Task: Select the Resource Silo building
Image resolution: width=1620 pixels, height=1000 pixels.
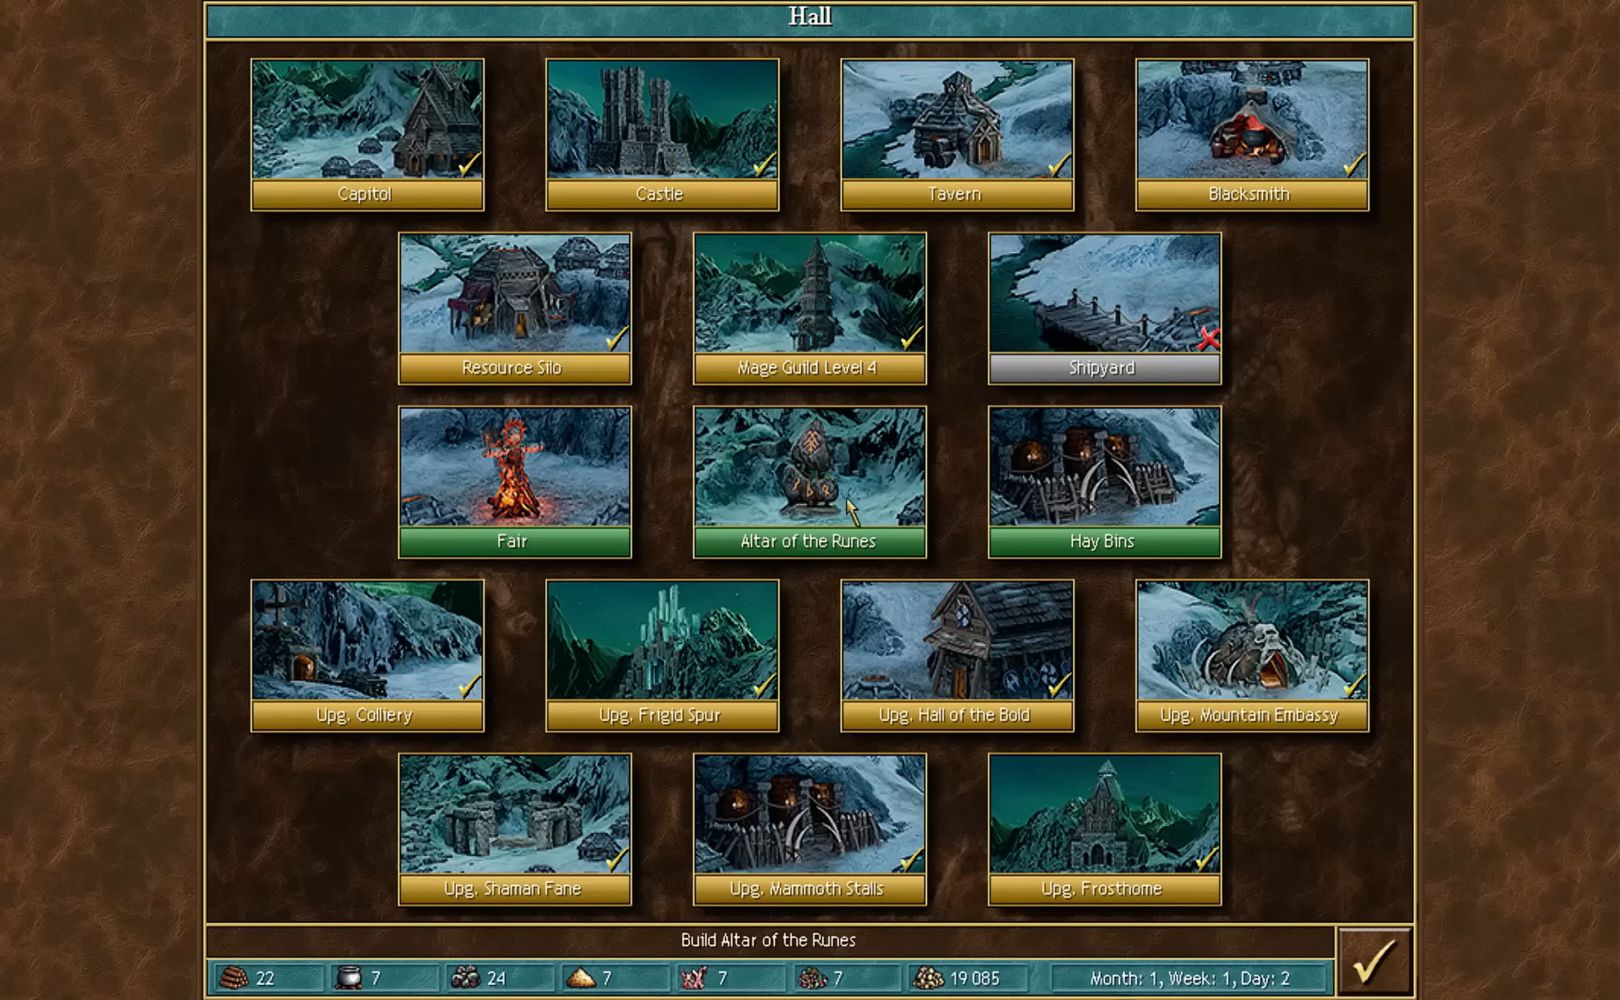Action: [x=515, y=308]
